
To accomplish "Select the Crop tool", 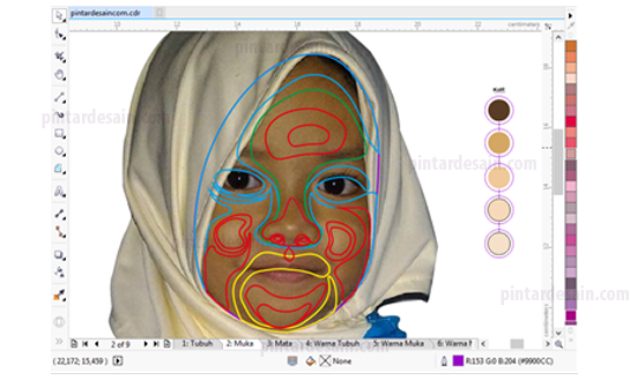I will click(60, 56).
